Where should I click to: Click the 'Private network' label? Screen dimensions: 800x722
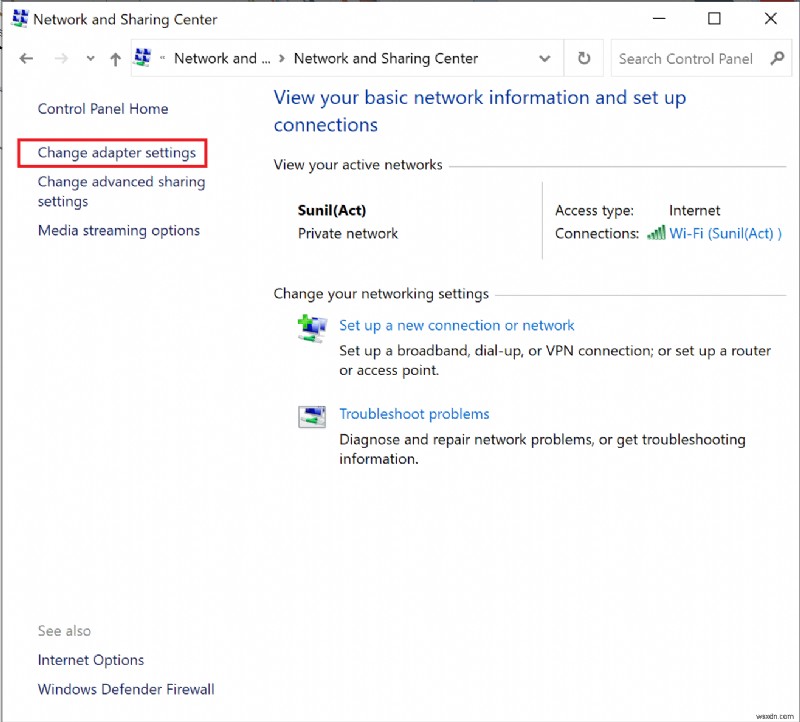(x=347, y=234)
